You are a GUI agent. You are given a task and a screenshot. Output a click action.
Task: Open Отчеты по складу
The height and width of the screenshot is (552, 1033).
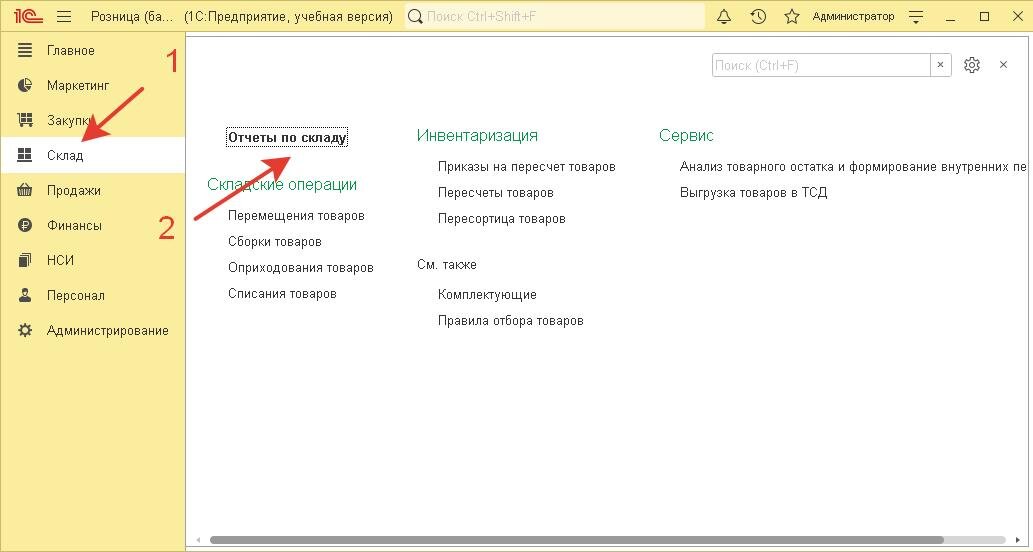pyautogui.click(x=287, y=138)
